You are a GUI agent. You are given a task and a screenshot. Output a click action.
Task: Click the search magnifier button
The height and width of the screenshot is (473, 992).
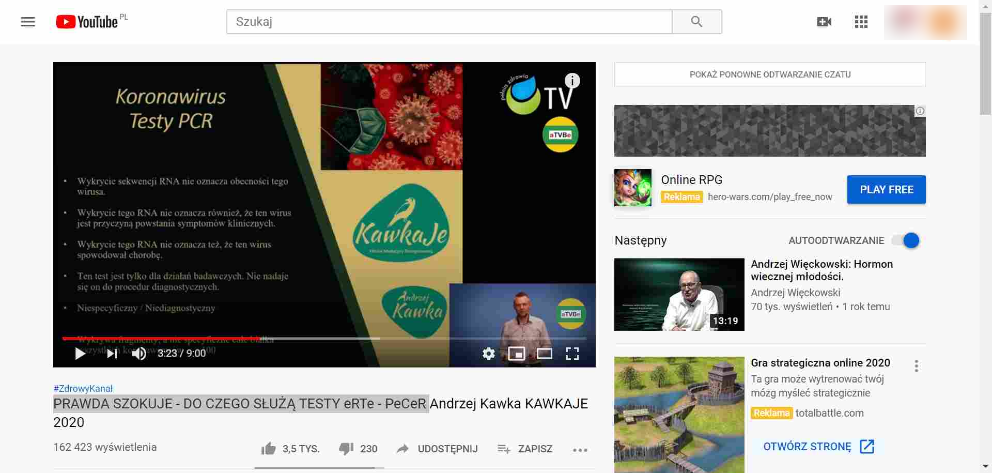pyautogui.click(x=697, y=22)
